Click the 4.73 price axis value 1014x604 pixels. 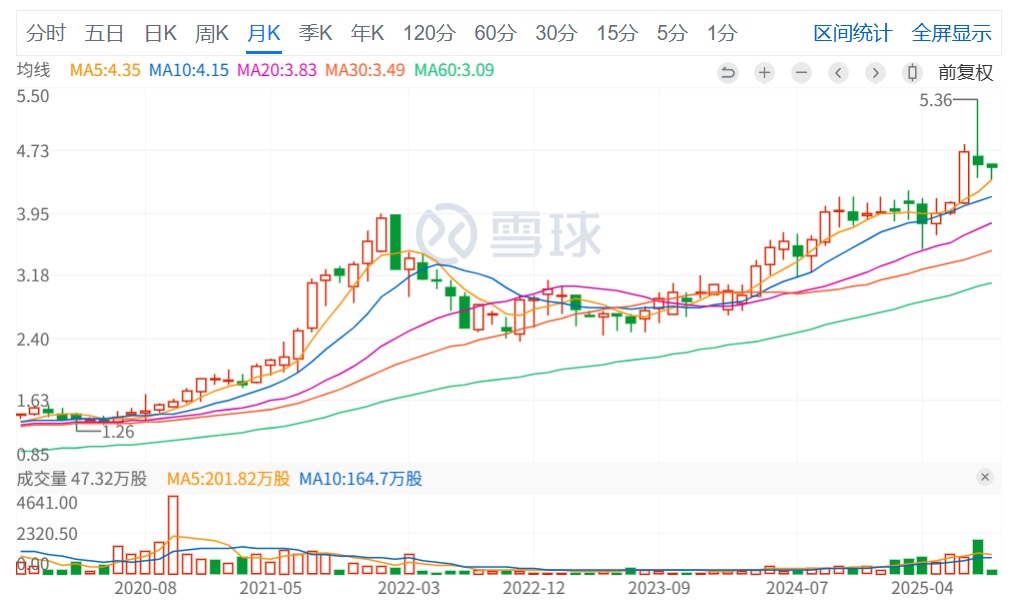(x=33, y=151)
